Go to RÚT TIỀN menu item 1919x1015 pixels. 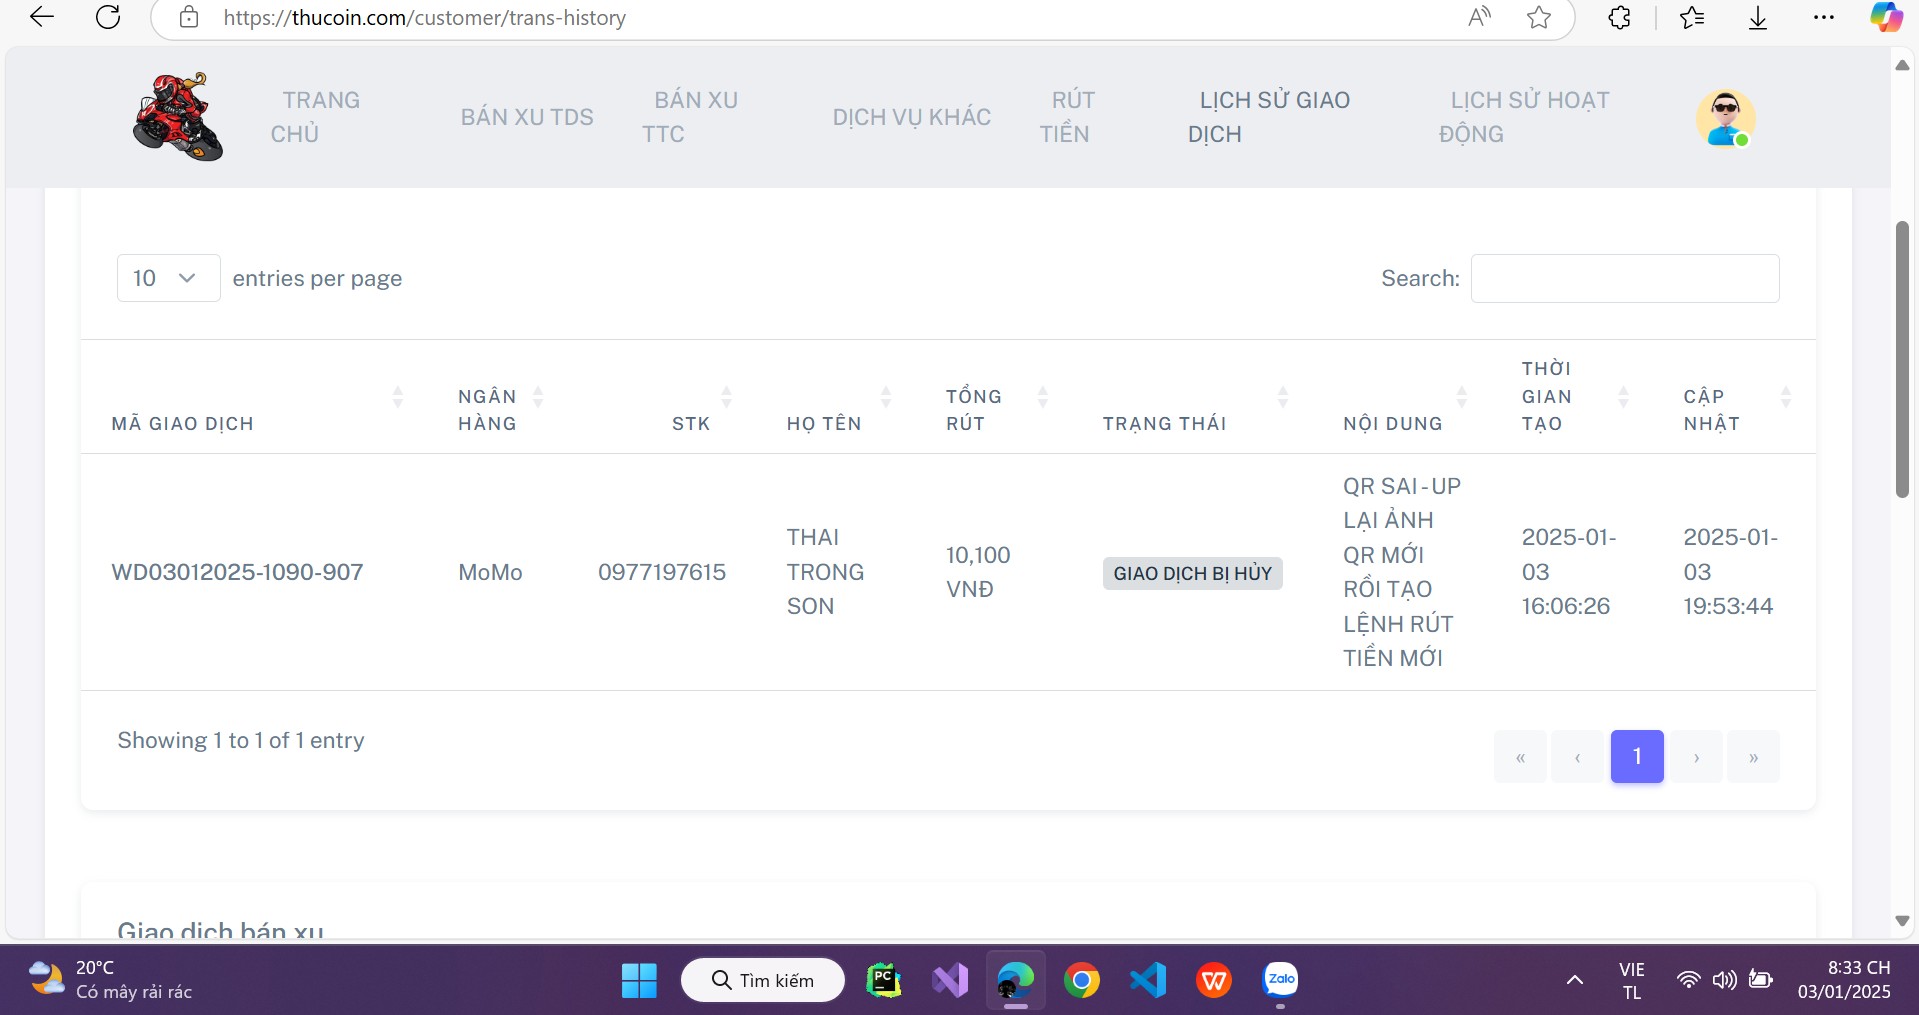point(1066,117)
